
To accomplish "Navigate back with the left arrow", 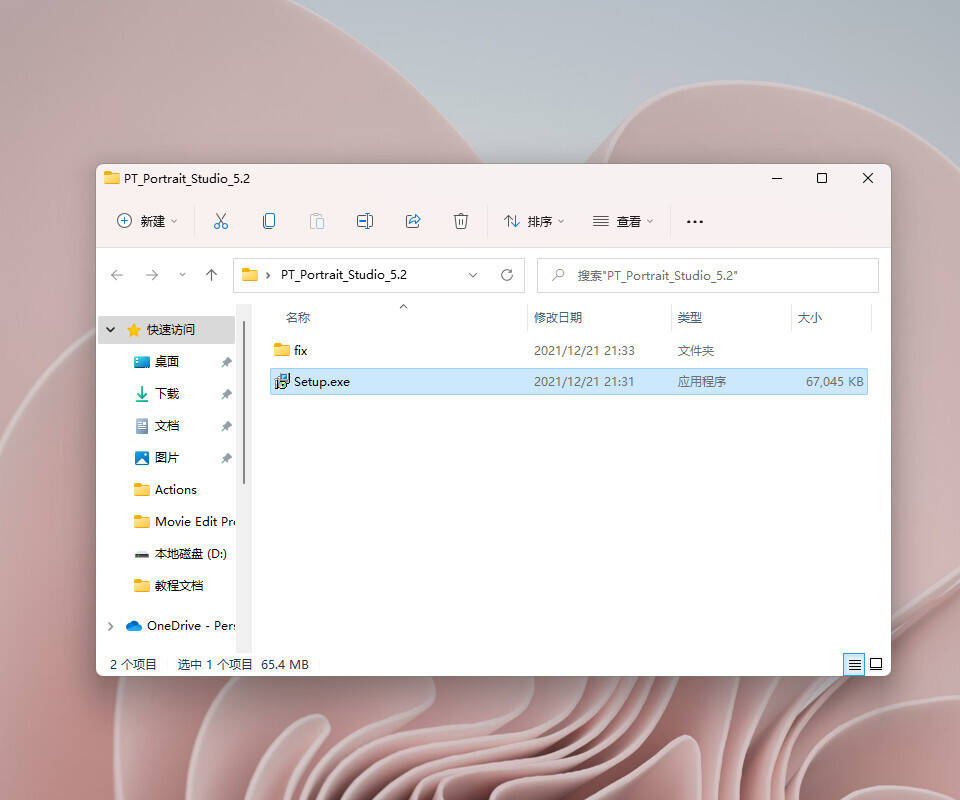I will tap(117, 275).
